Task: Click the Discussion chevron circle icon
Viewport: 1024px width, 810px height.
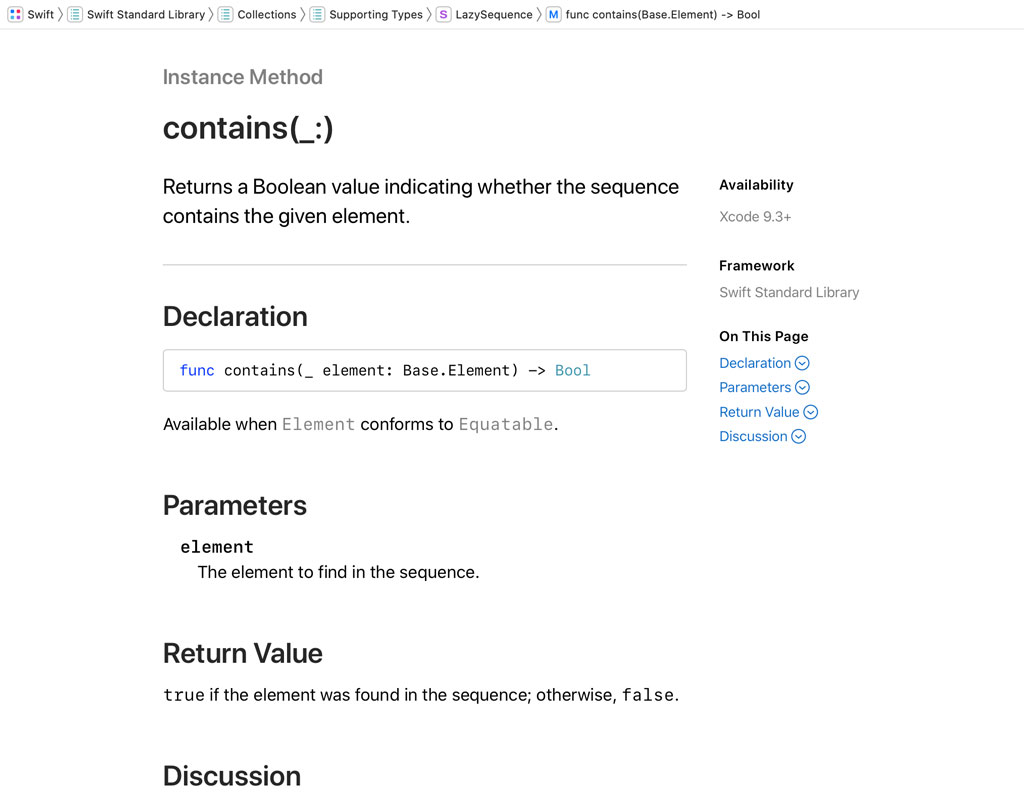Action: (798, 436)
